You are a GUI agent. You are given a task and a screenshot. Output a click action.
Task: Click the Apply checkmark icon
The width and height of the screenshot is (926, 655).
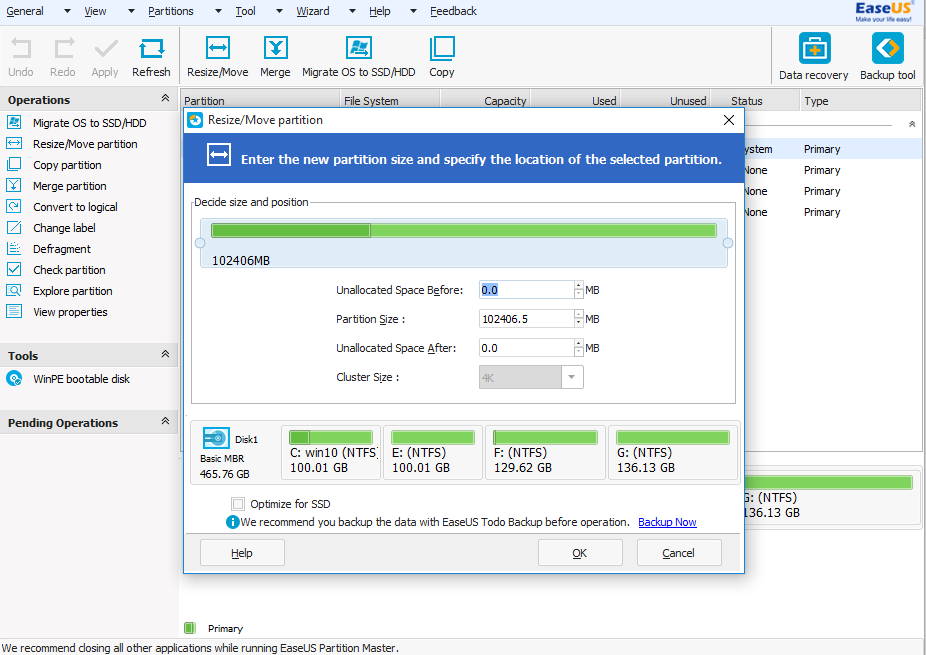pos(106,48)
